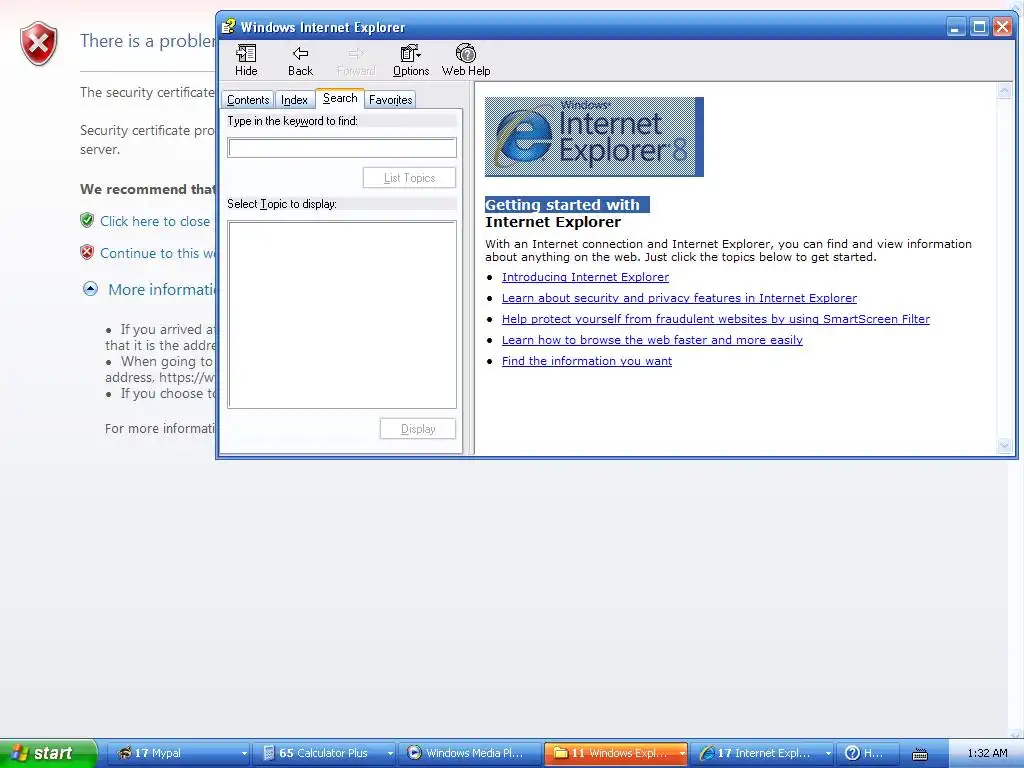Click the help window title bar icon
This screenshot has height=768, width=1024.
pyautogui.click(x=228, y=27)
